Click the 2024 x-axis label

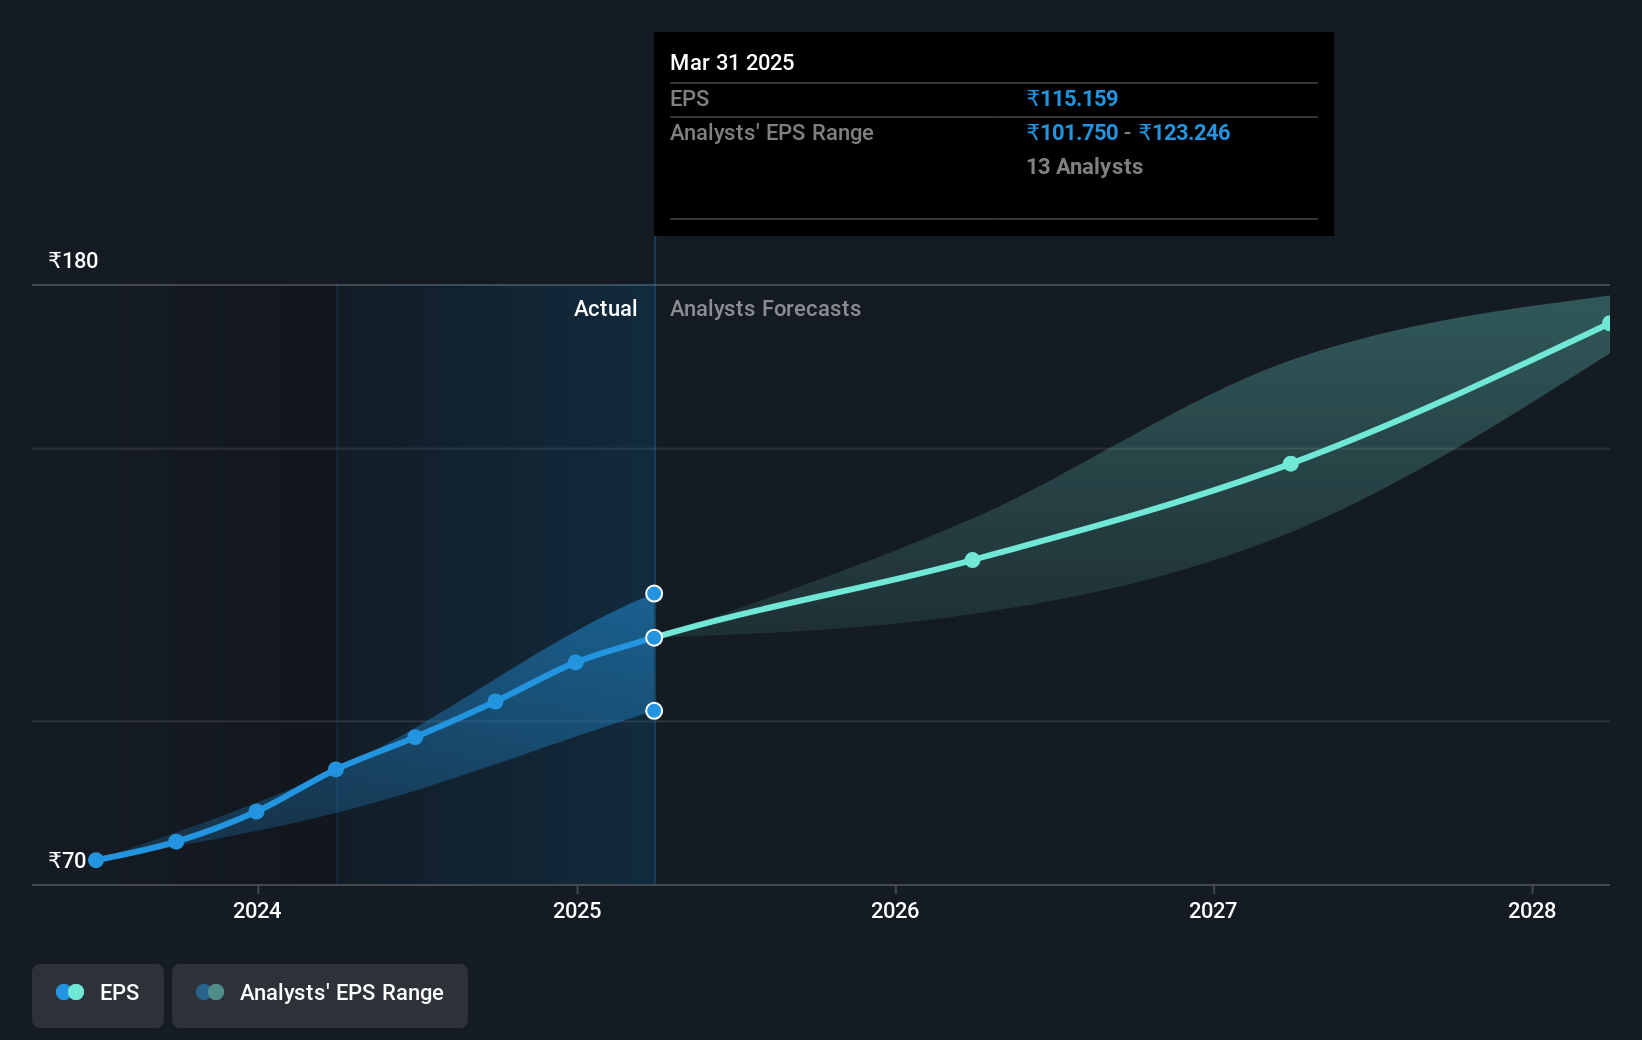click(257, 910)
